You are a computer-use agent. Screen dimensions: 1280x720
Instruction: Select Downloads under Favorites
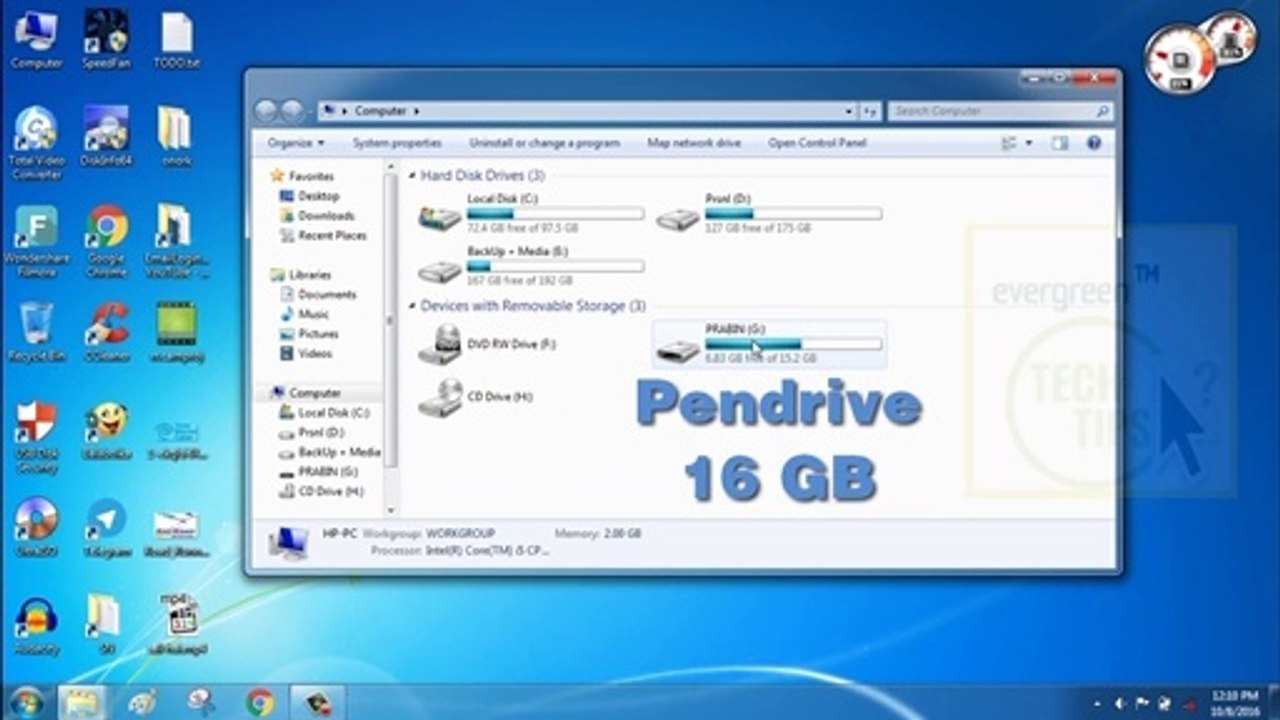(316, 216)
